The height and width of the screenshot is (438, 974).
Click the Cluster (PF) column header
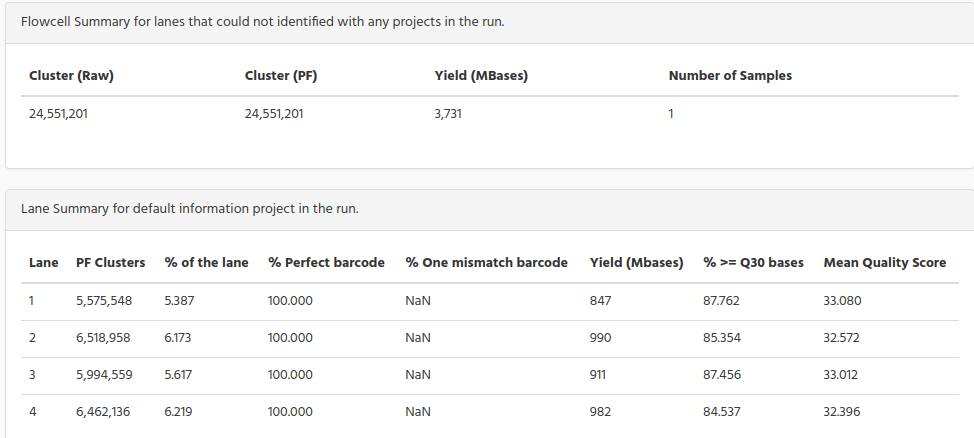coord(281,76)
